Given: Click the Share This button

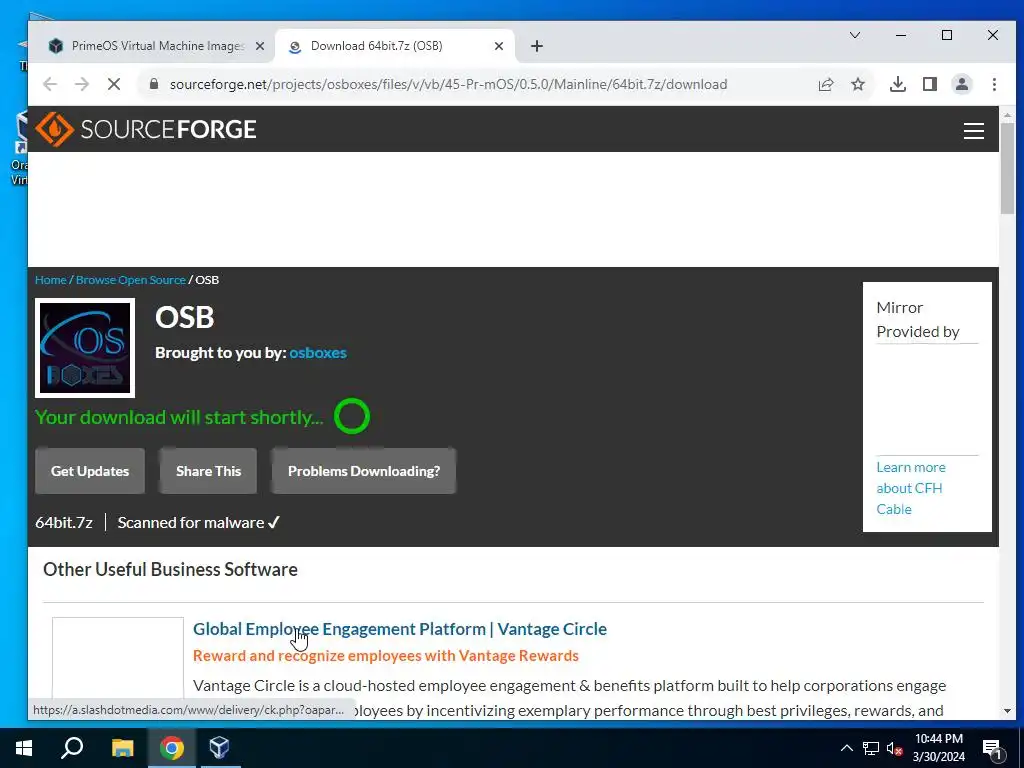Looking at the screenshot, I should tap(208, 471).
